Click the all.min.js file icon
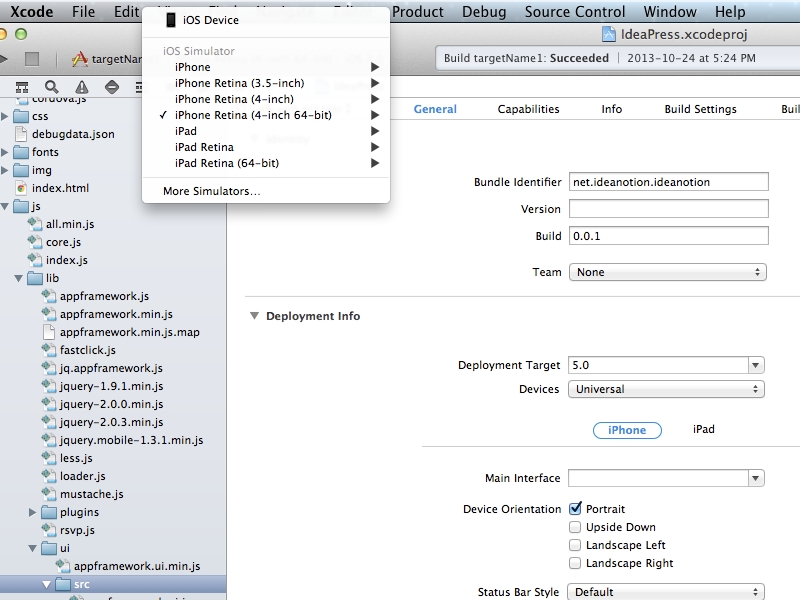 pos(35,224)
